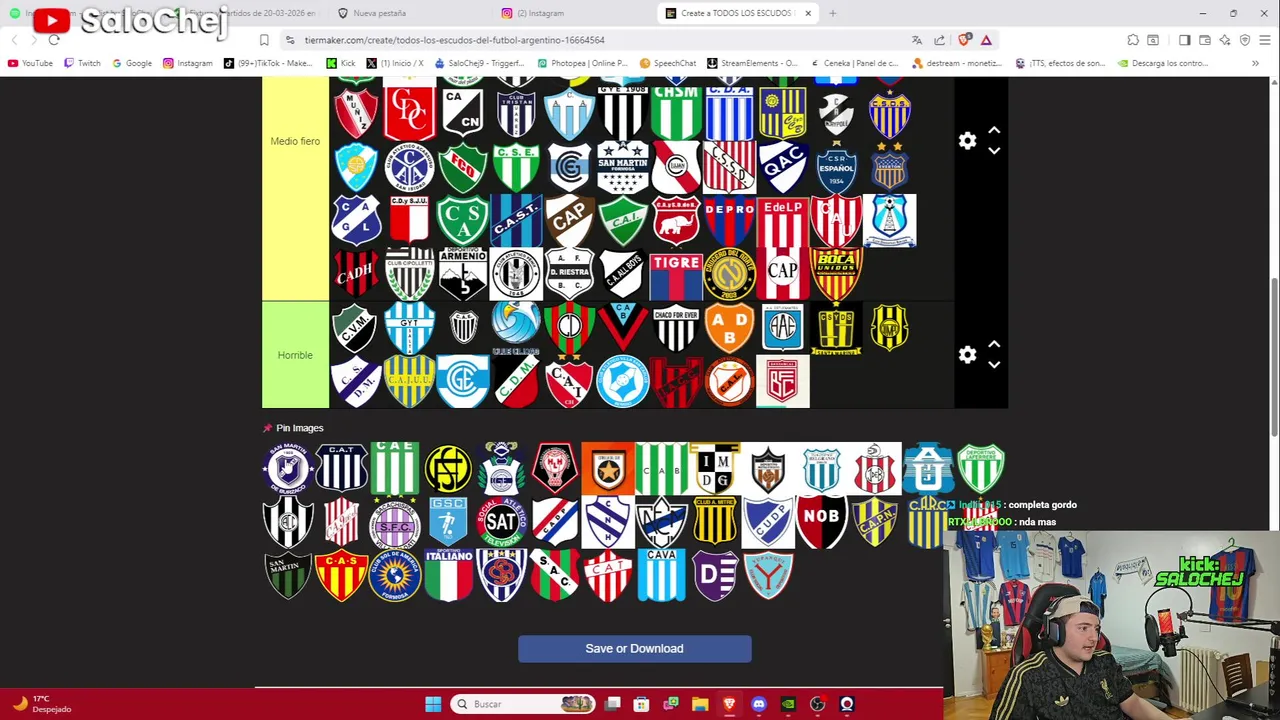Open the SpeechChat bookmark
Screen dimensions: 1280x720
(x=667, y=63)
